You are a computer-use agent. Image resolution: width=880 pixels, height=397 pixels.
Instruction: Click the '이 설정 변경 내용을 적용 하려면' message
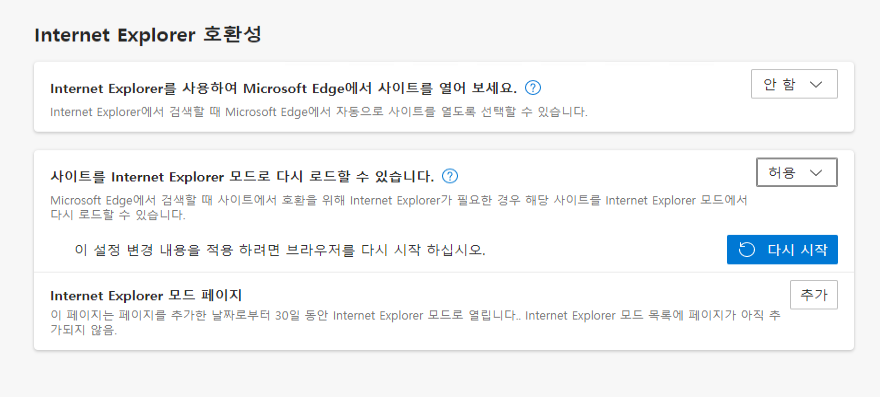[280, 250]
